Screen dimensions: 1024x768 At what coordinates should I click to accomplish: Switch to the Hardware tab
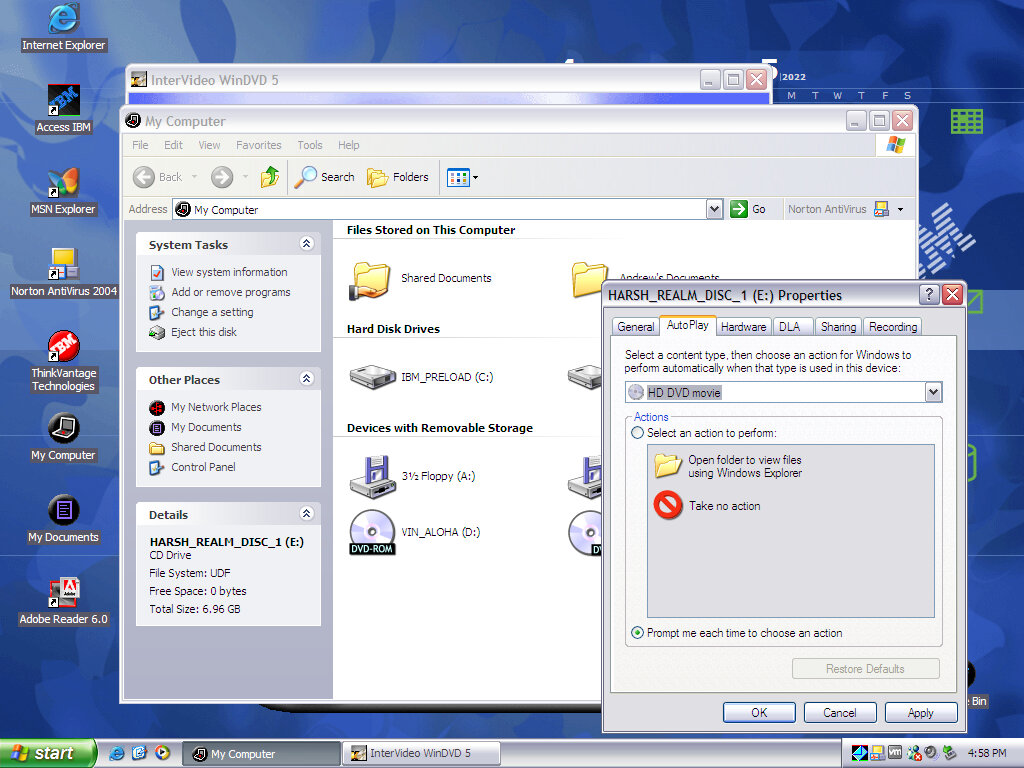pyautogui.click(x=743, y=327)
